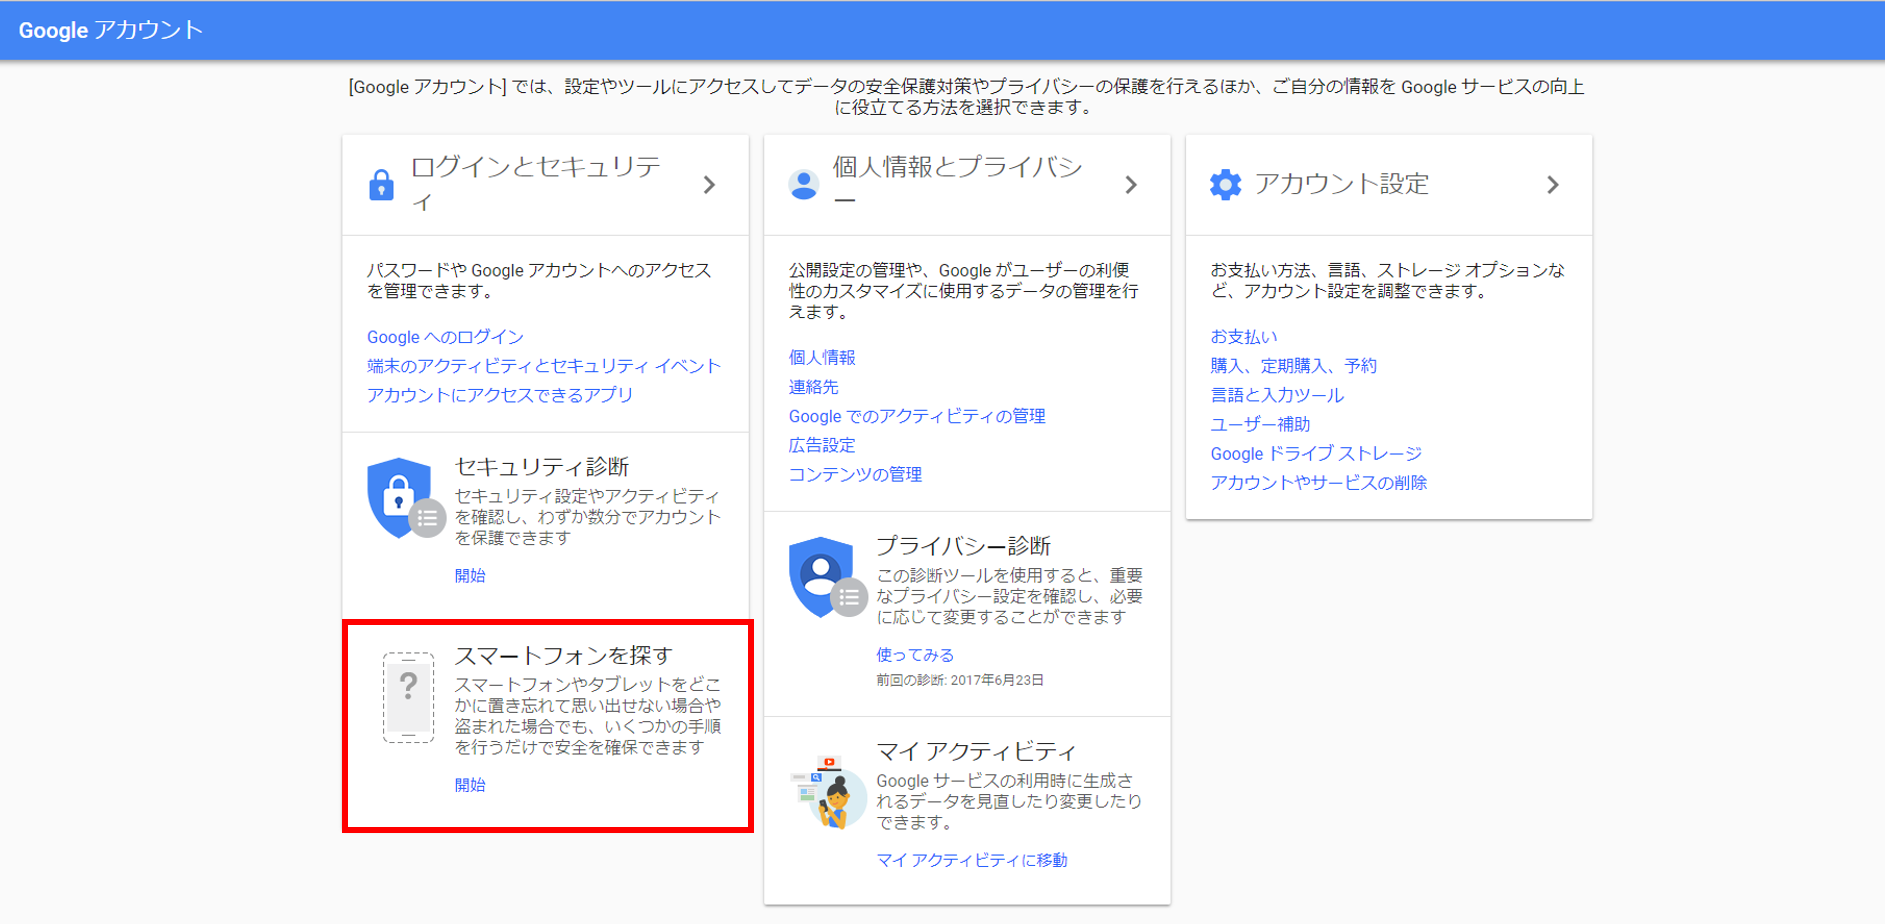Open the アカウント設定 section heading
The width and height of the screenshot is (1885, 924).
[1342, 184]
